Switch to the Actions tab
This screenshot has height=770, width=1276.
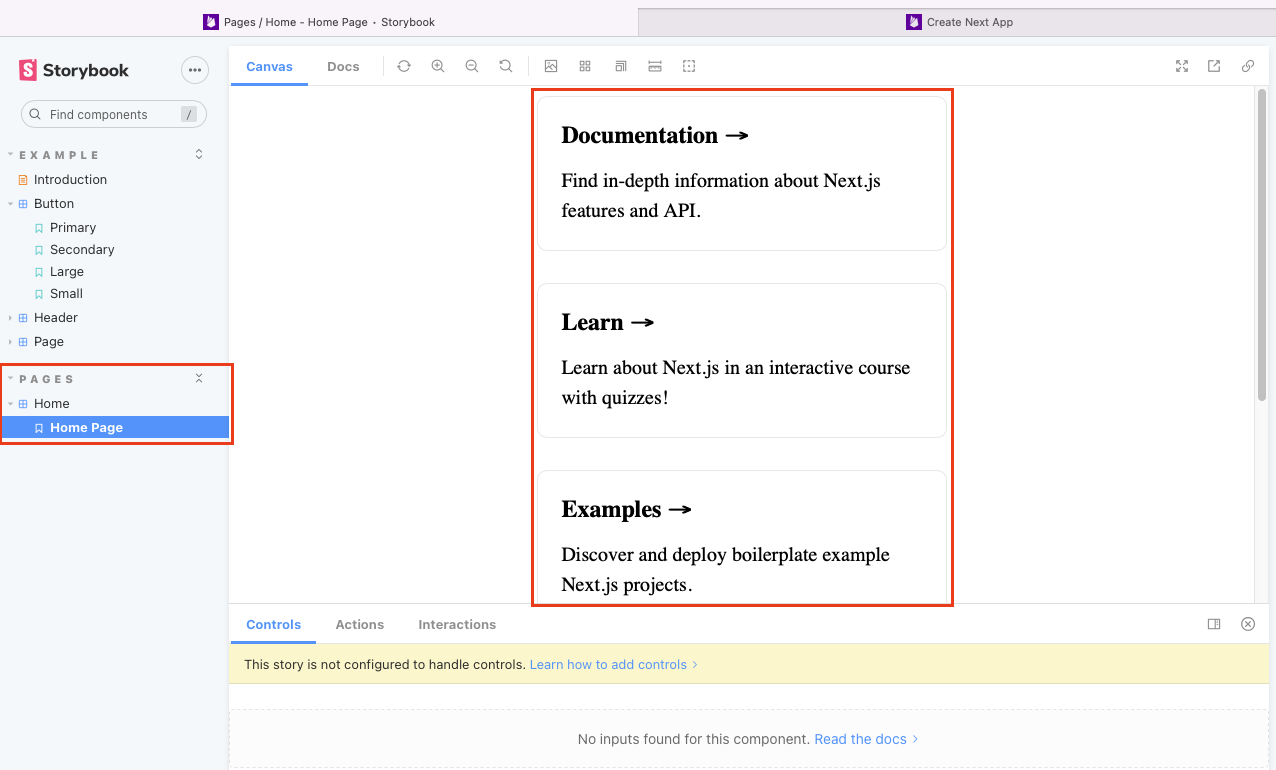tap(360, 624)
